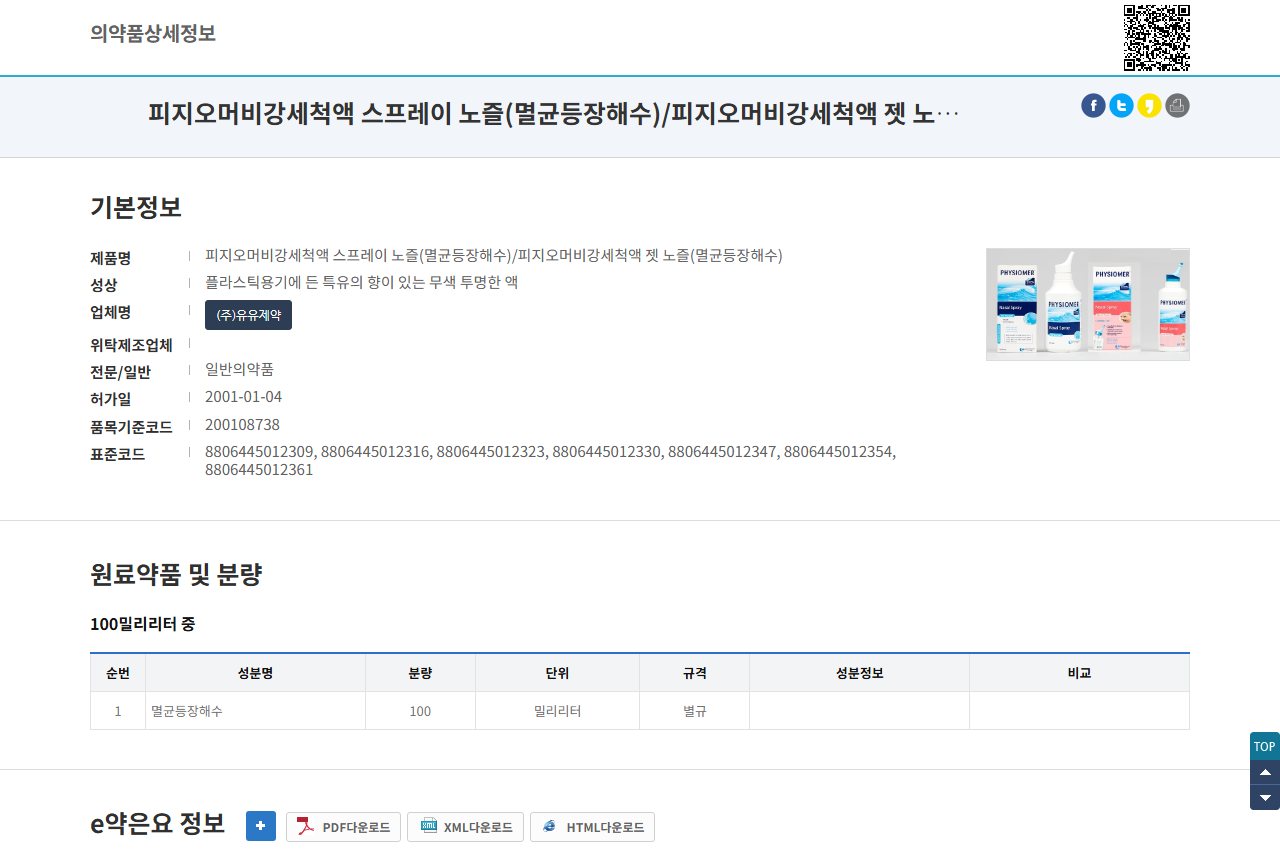Download the XML via XML다운로드
The height and width of the screenshot is (860, 1280).
[465, 827]
